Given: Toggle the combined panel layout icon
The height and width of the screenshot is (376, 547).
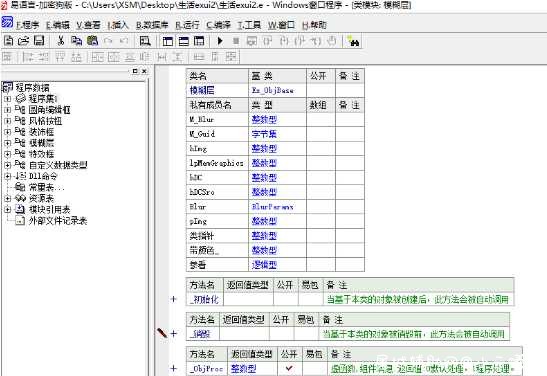Looking at the screenshot, I should click(x=199, y=41).
